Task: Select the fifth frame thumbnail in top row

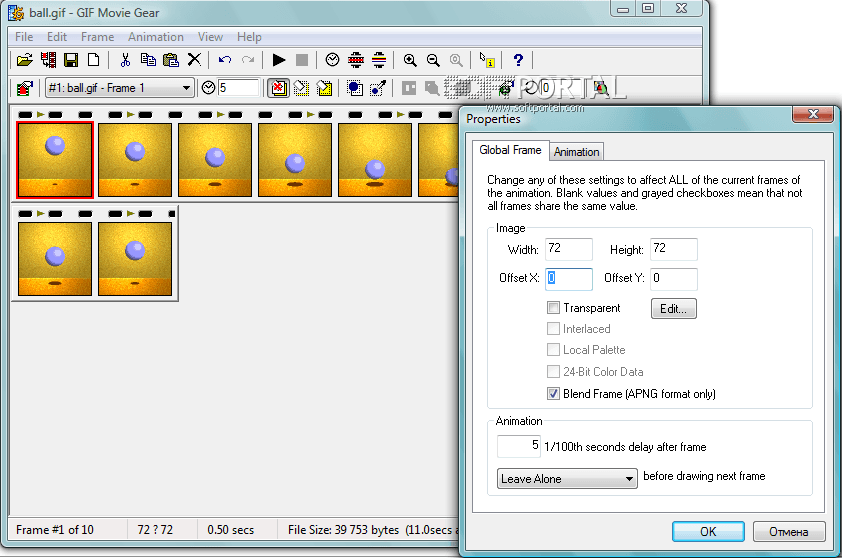Action: [x=375, y=160]
